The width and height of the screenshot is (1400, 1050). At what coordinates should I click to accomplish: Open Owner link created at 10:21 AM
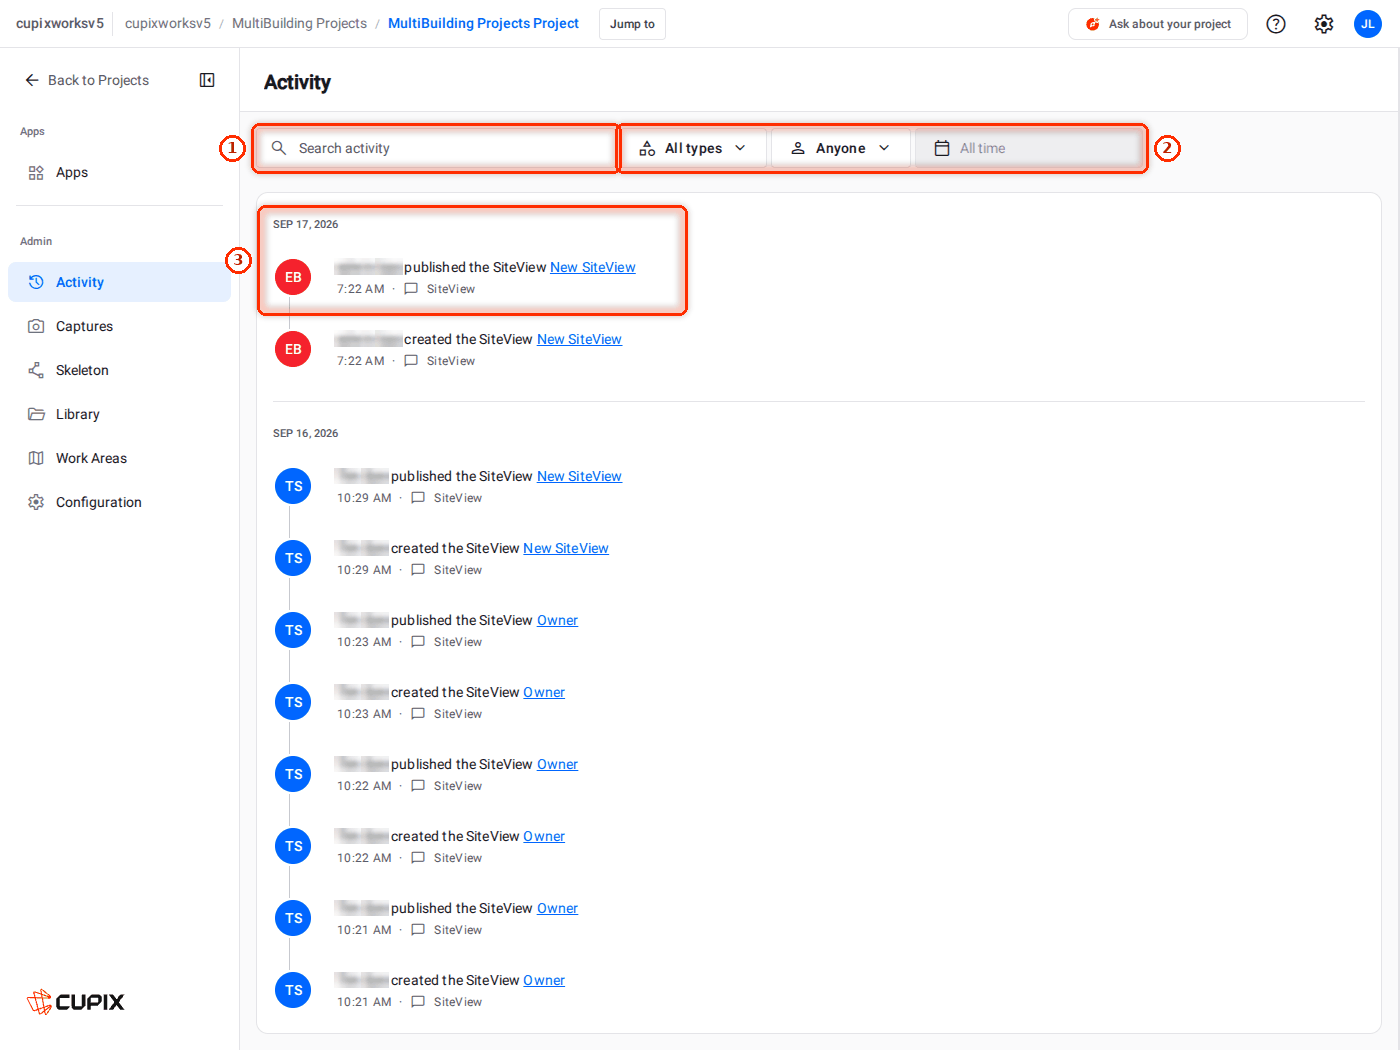tap(544, 980)
